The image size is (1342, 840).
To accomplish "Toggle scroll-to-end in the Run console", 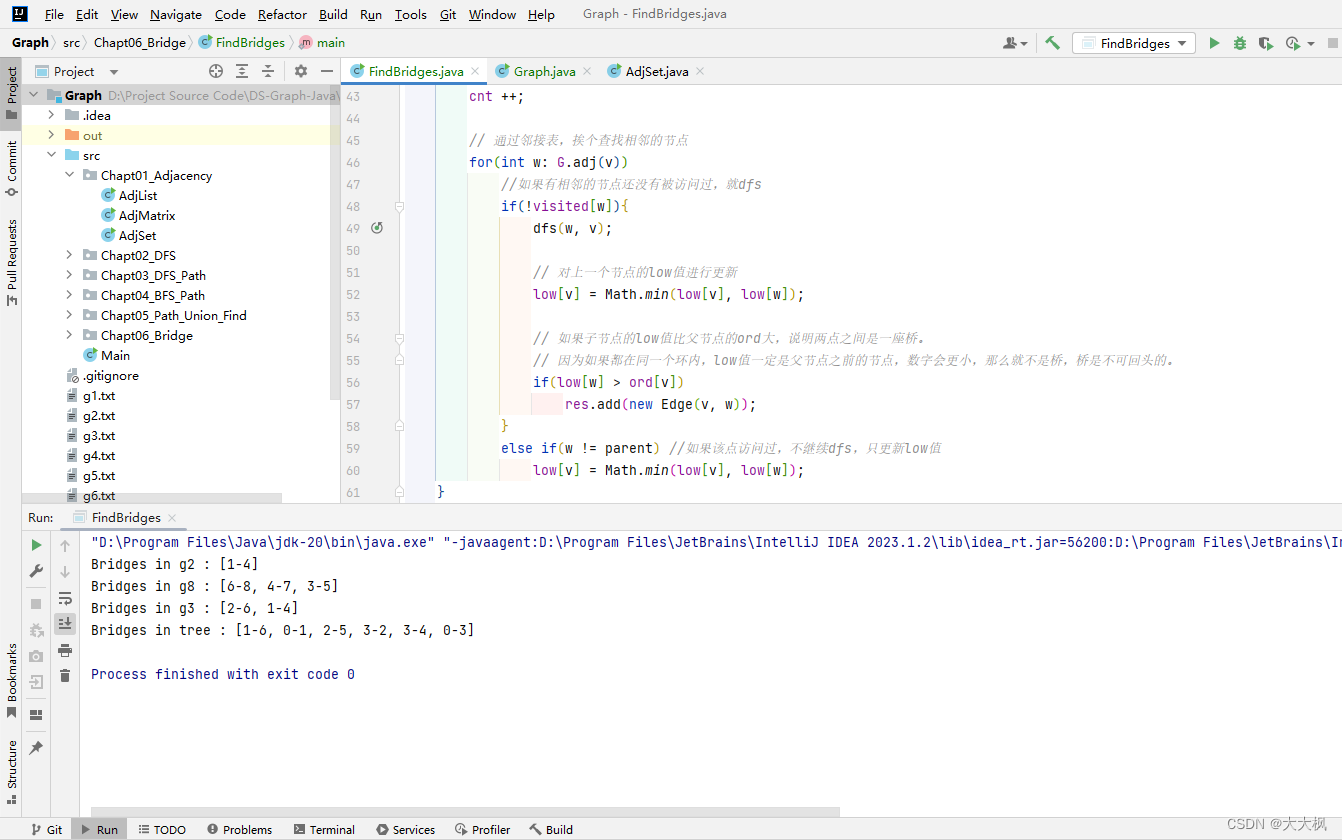I will point(65,623).
